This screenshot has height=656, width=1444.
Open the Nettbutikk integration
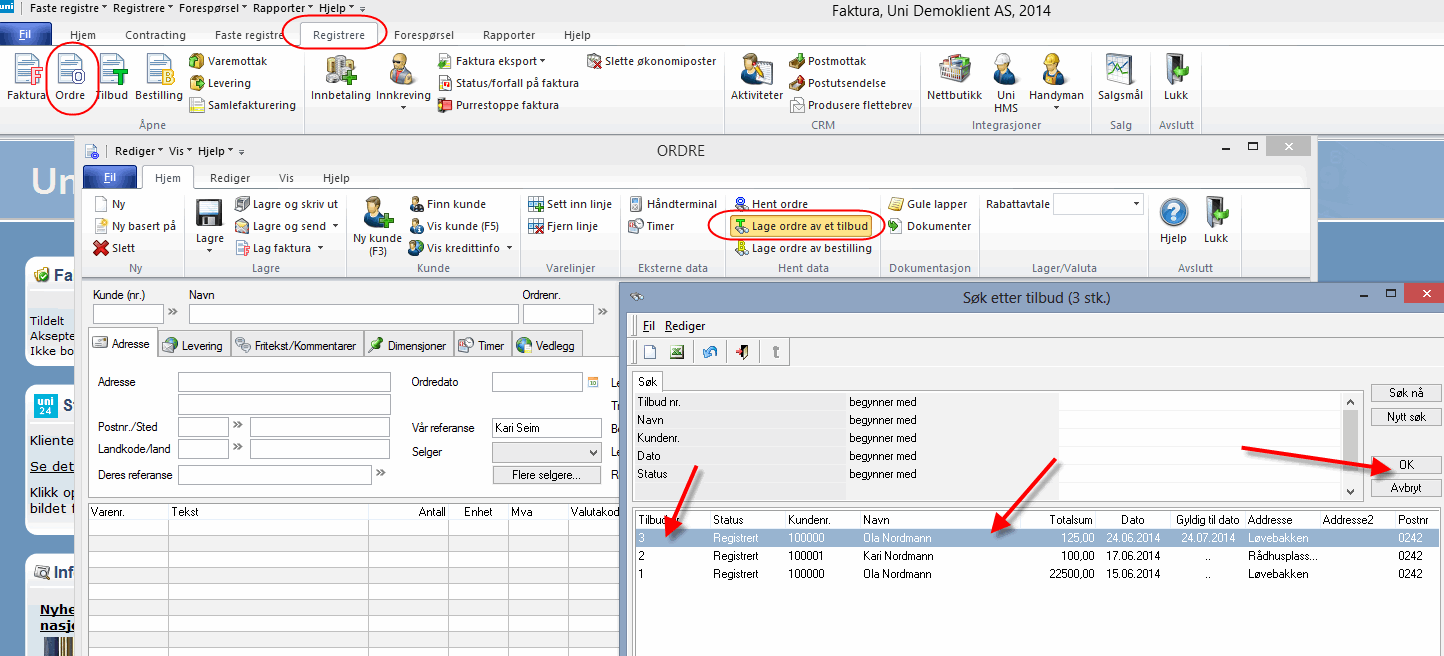(x=954, y=77)
